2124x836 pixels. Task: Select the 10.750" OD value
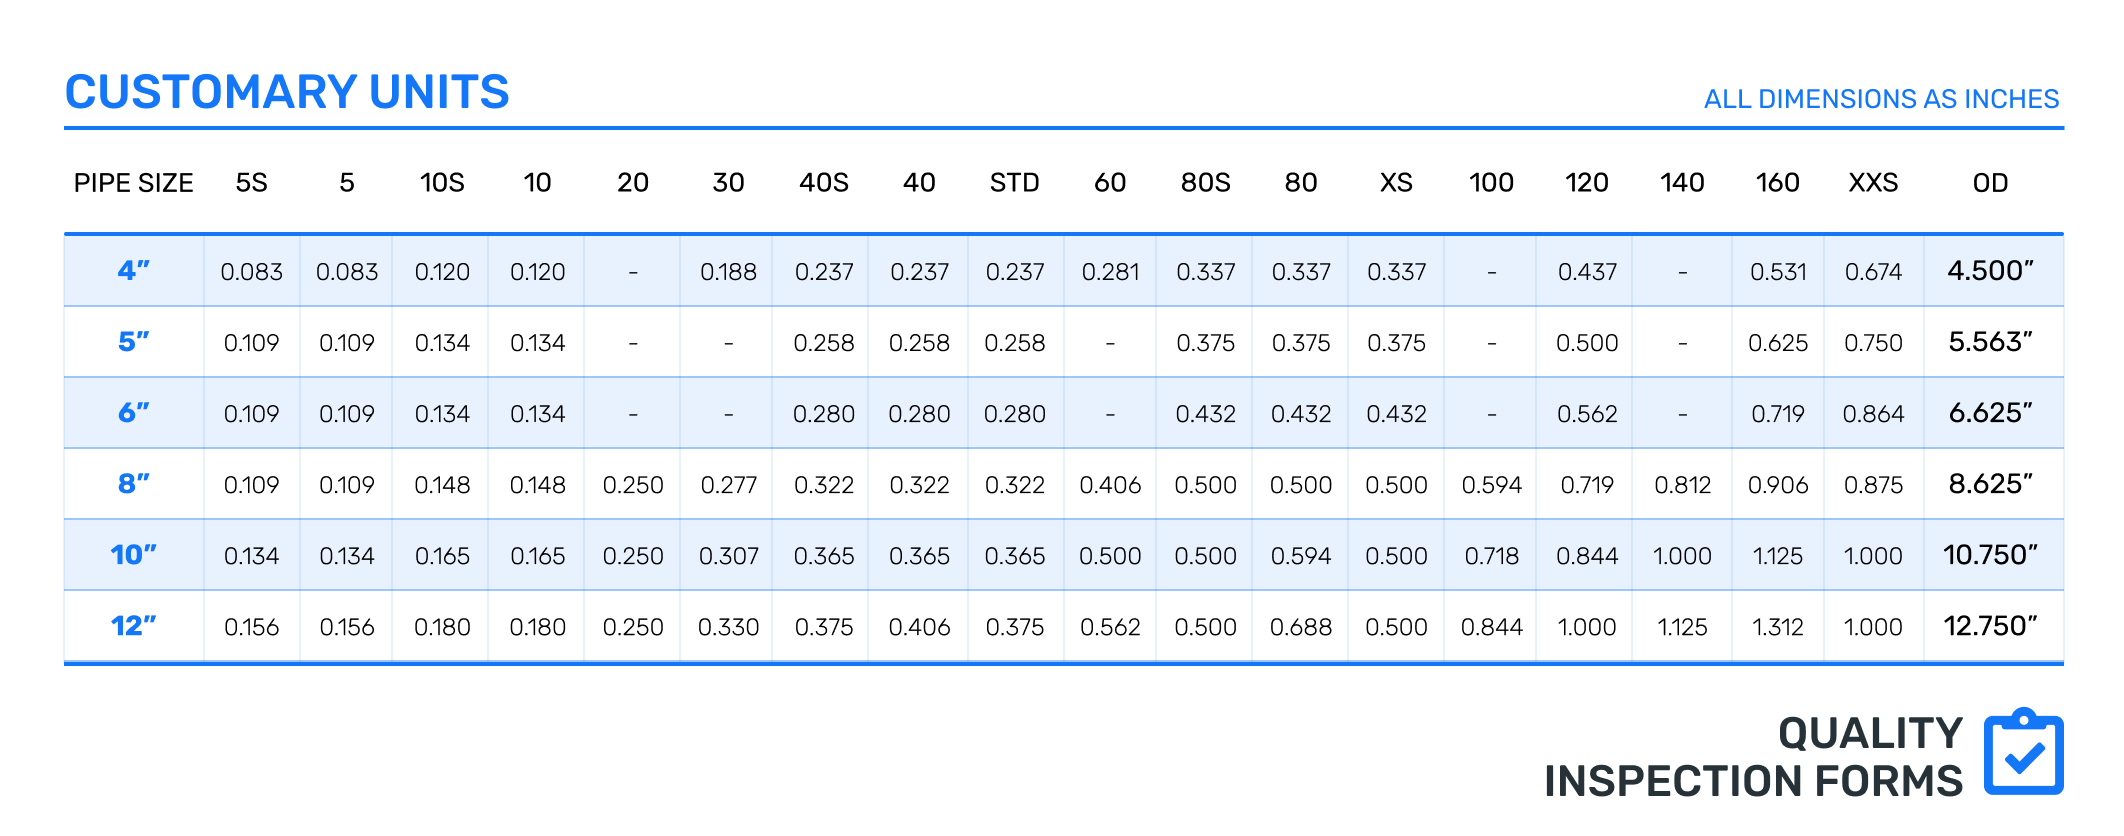point(1990,555)
